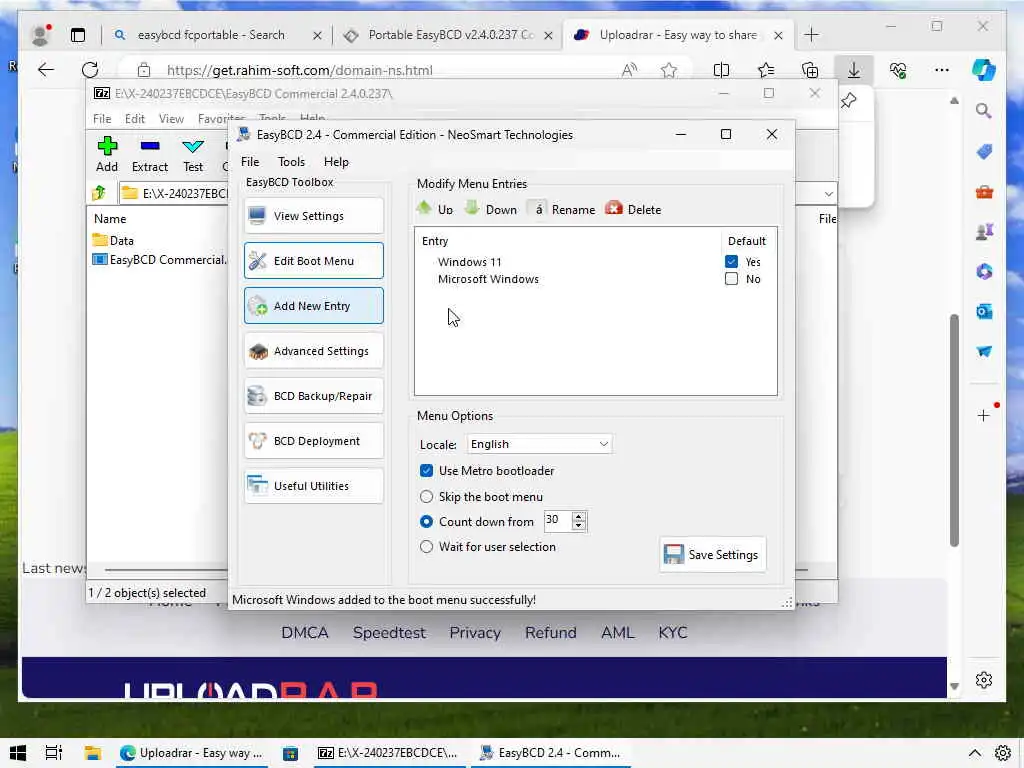Delete the selected boot entry
Image resolution: width=1024 pixels, height=768 pixels.
[633, 209]
